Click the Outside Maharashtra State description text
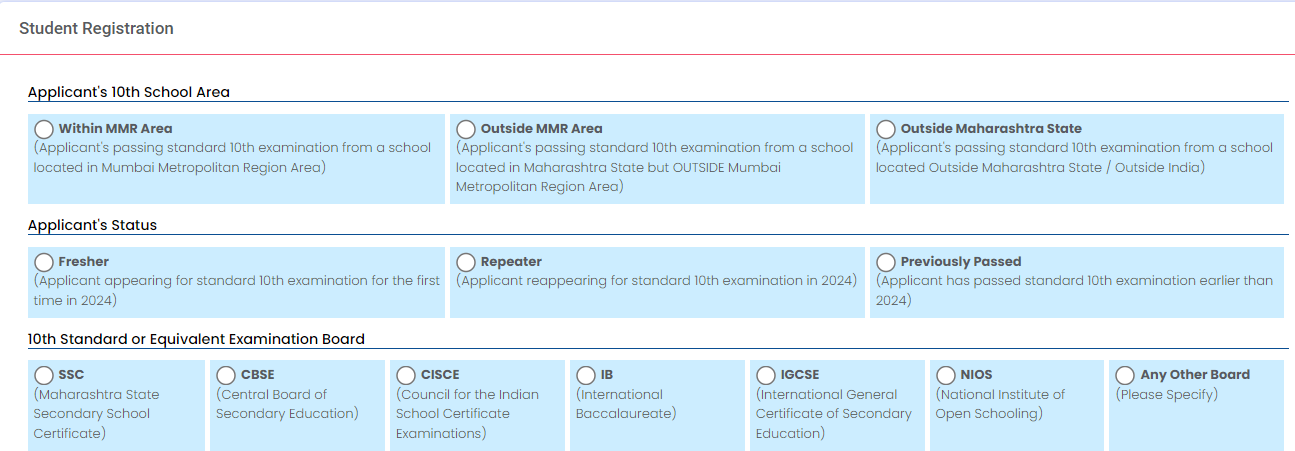1295x451 pixels. [1075, 158]
